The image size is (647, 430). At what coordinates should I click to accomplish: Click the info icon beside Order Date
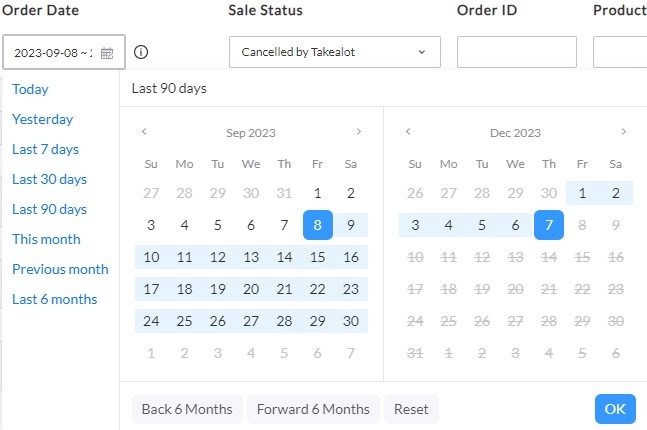141,52
